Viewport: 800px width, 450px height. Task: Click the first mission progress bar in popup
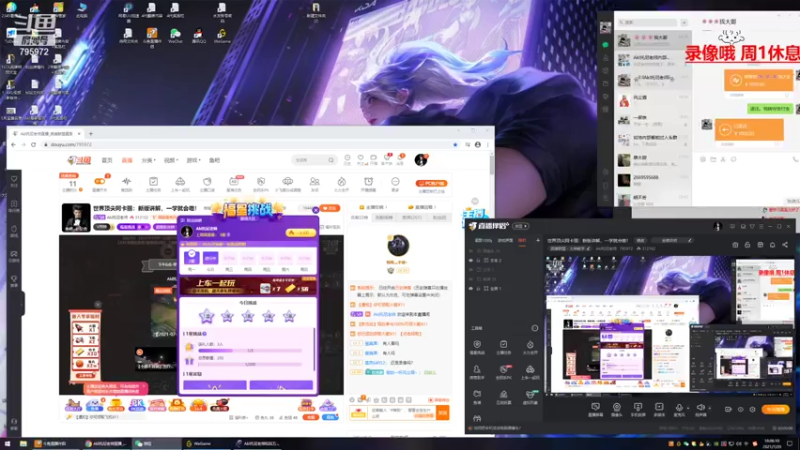pyautogui.click(x=250, y=351)
